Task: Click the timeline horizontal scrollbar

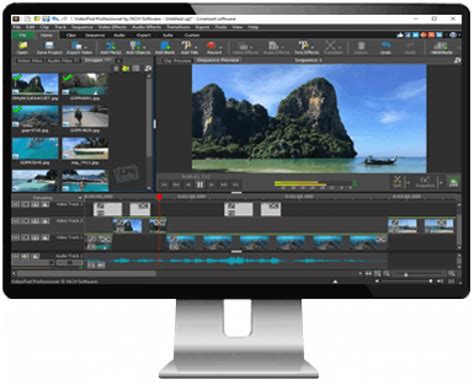Action: pyautogui.click(x=86, y=274)
